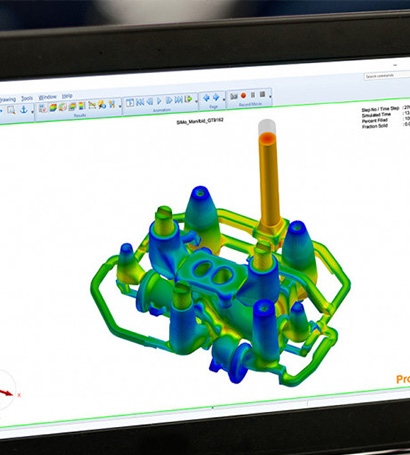The width and height of the screenshot is (410, 455).
Task: Click the 'Simulated Time' label
Action: tap(376, 115)
